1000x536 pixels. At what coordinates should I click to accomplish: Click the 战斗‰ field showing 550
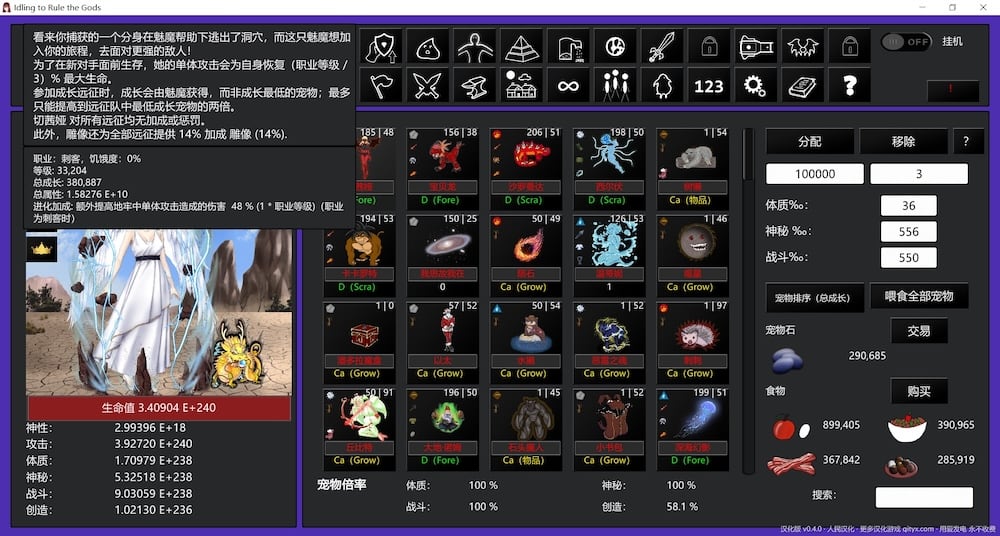coord(909,258)
